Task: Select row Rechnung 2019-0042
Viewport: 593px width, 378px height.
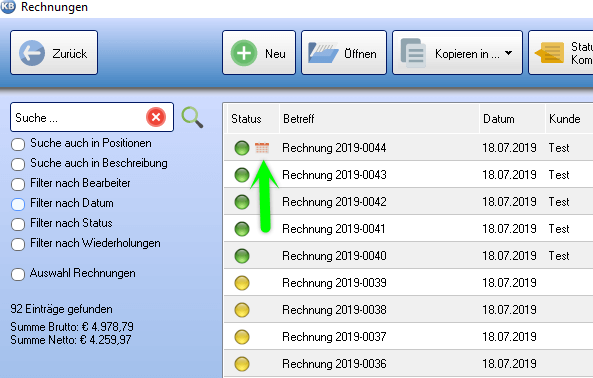Action: tap(408, 202)
